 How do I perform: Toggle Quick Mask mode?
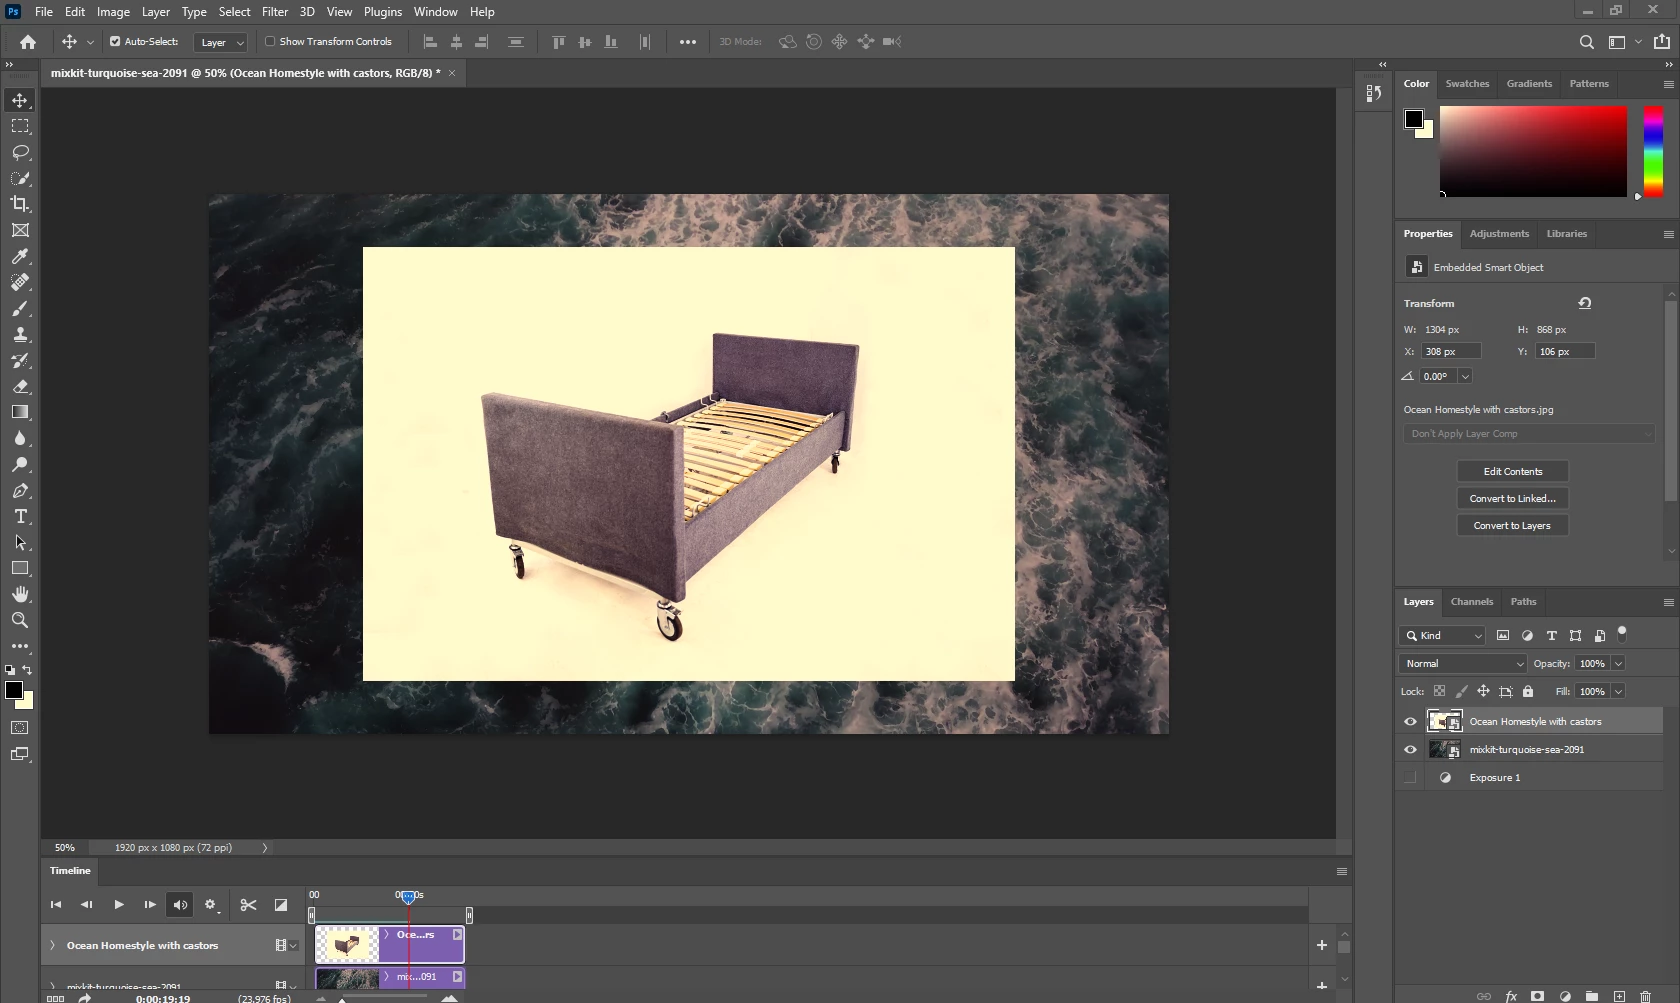click(20, 728)
